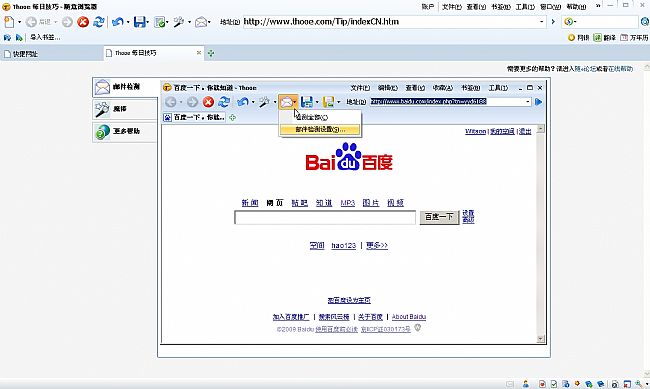
Task: Click the 万年历 calendar shortcut
Action: (x=634, y=37)
